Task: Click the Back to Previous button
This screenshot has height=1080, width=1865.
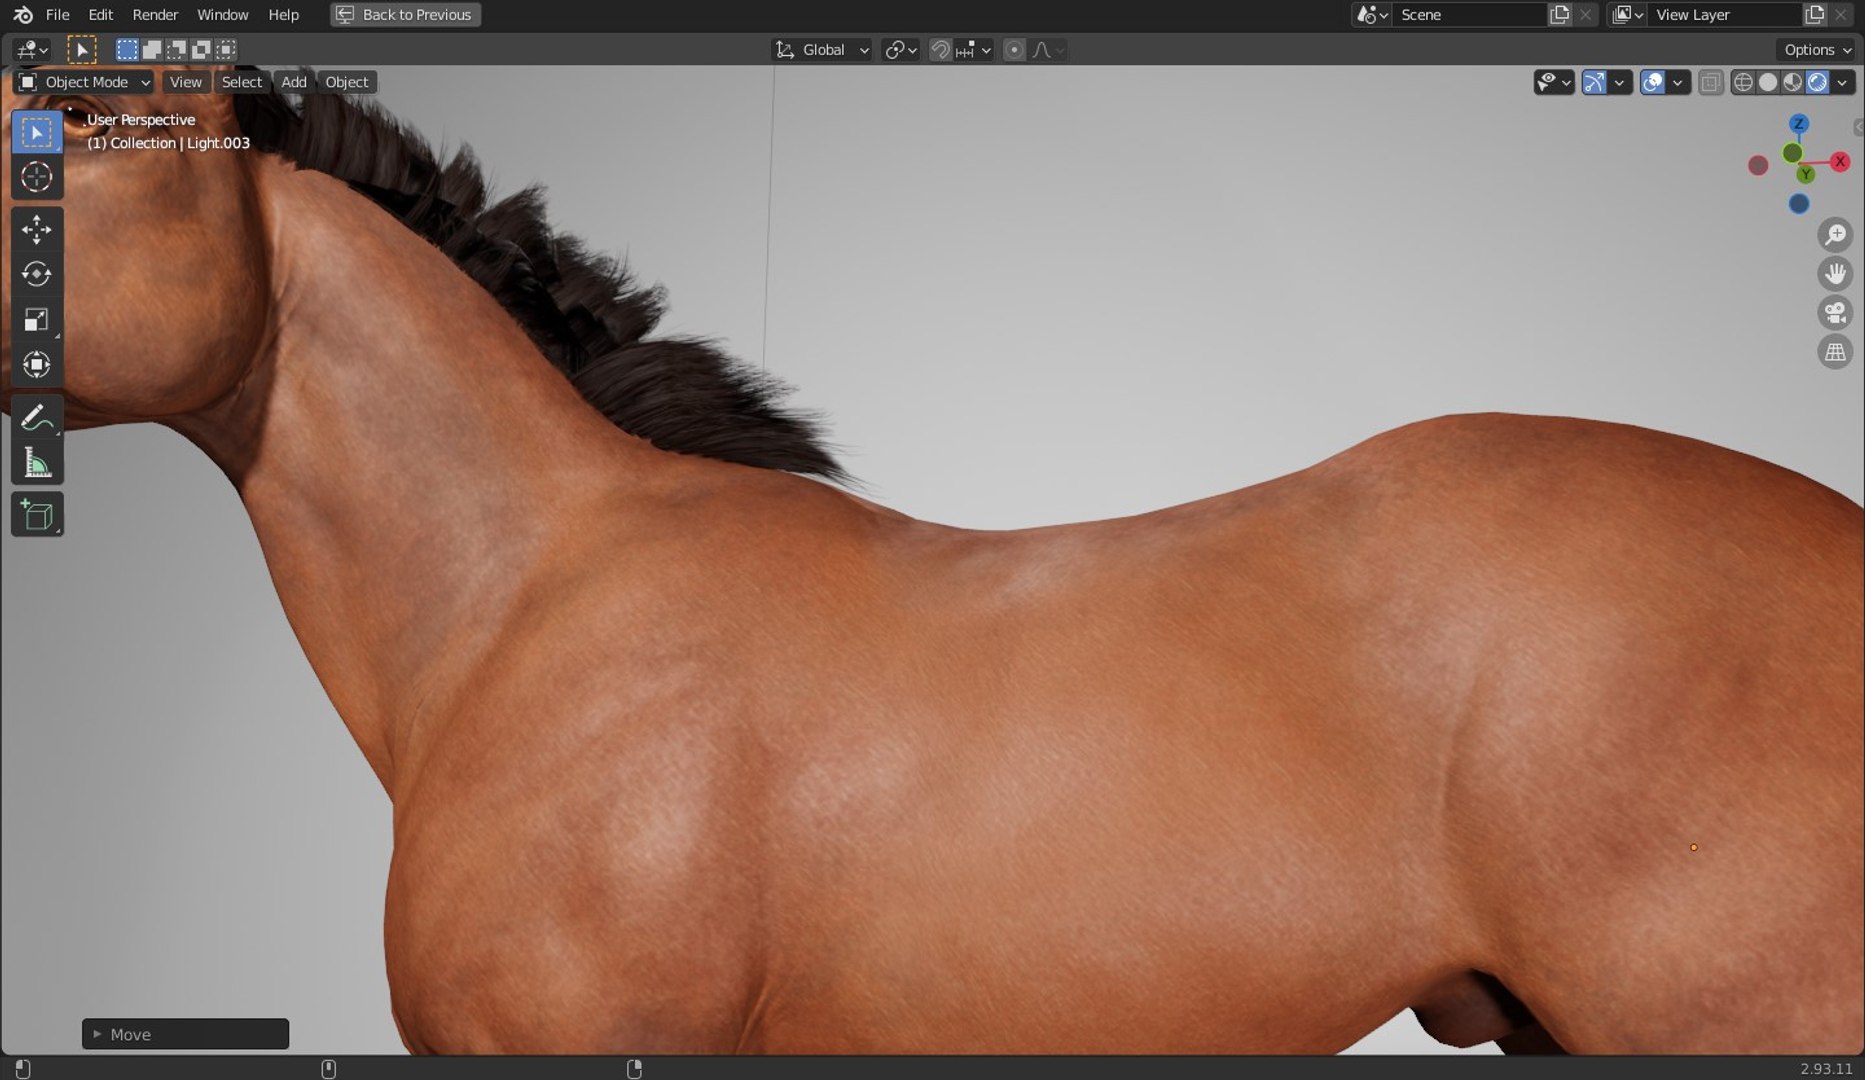Action: 405,14
